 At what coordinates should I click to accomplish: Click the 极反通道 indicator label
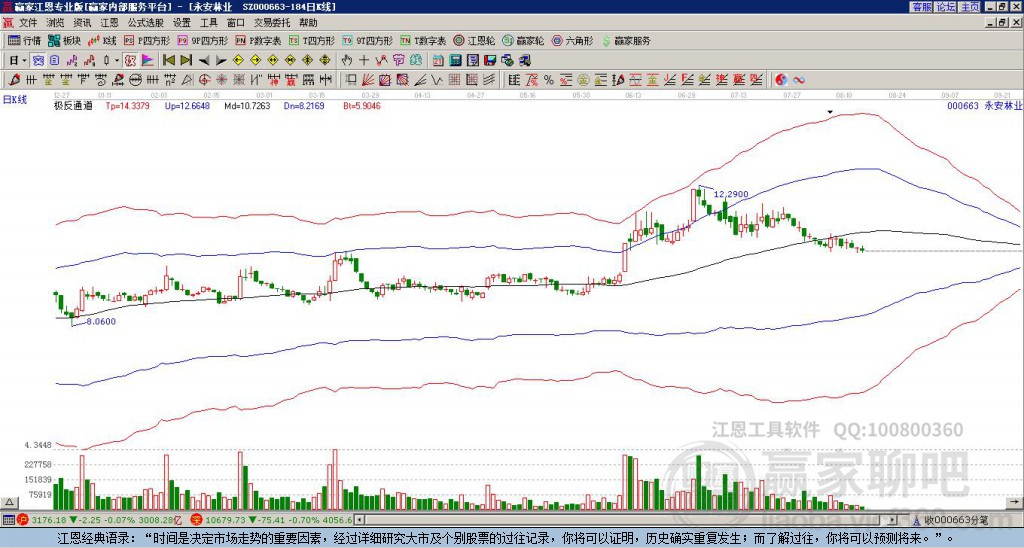(73, 106)
